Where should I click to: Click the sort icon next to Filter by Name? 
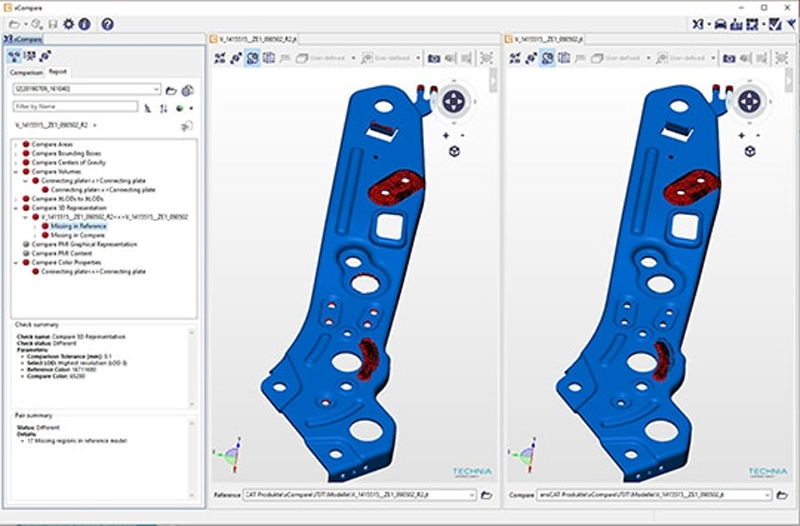tap(163, 108)
